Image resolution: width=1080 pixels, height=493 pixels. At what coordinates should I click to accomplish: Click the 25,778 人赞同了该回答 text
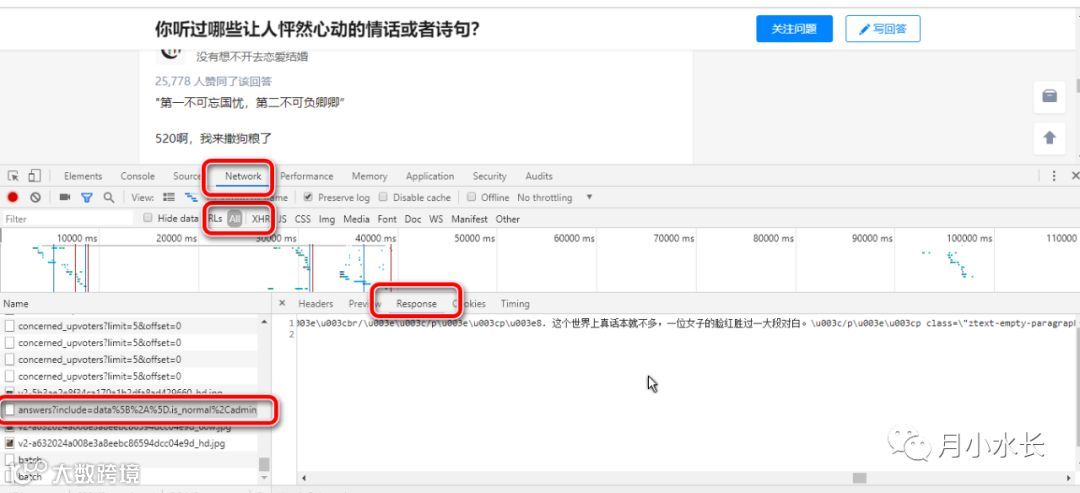[x=213, y=81]
